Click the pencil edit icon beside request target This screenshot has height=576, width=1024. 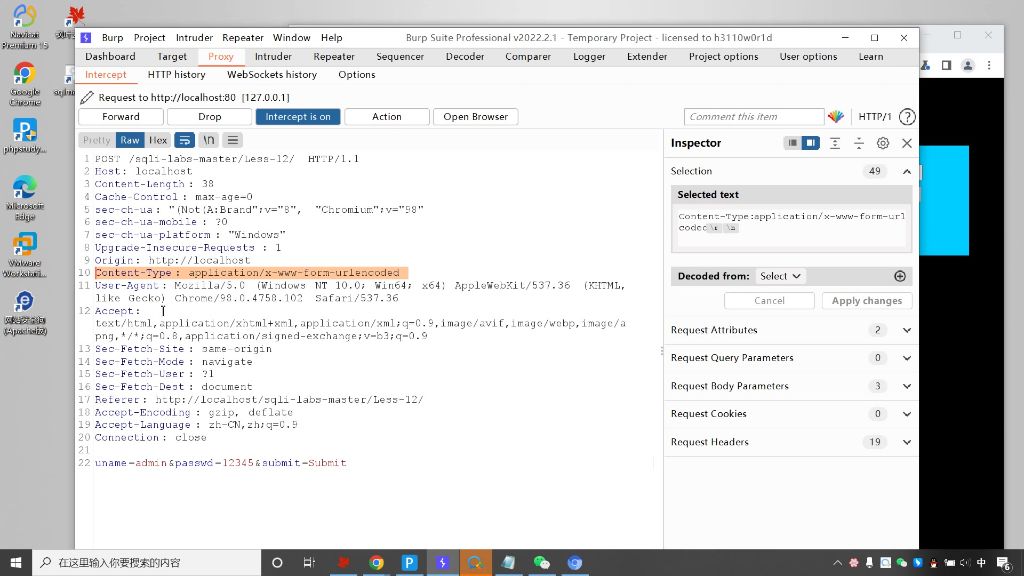click(87, 97)
